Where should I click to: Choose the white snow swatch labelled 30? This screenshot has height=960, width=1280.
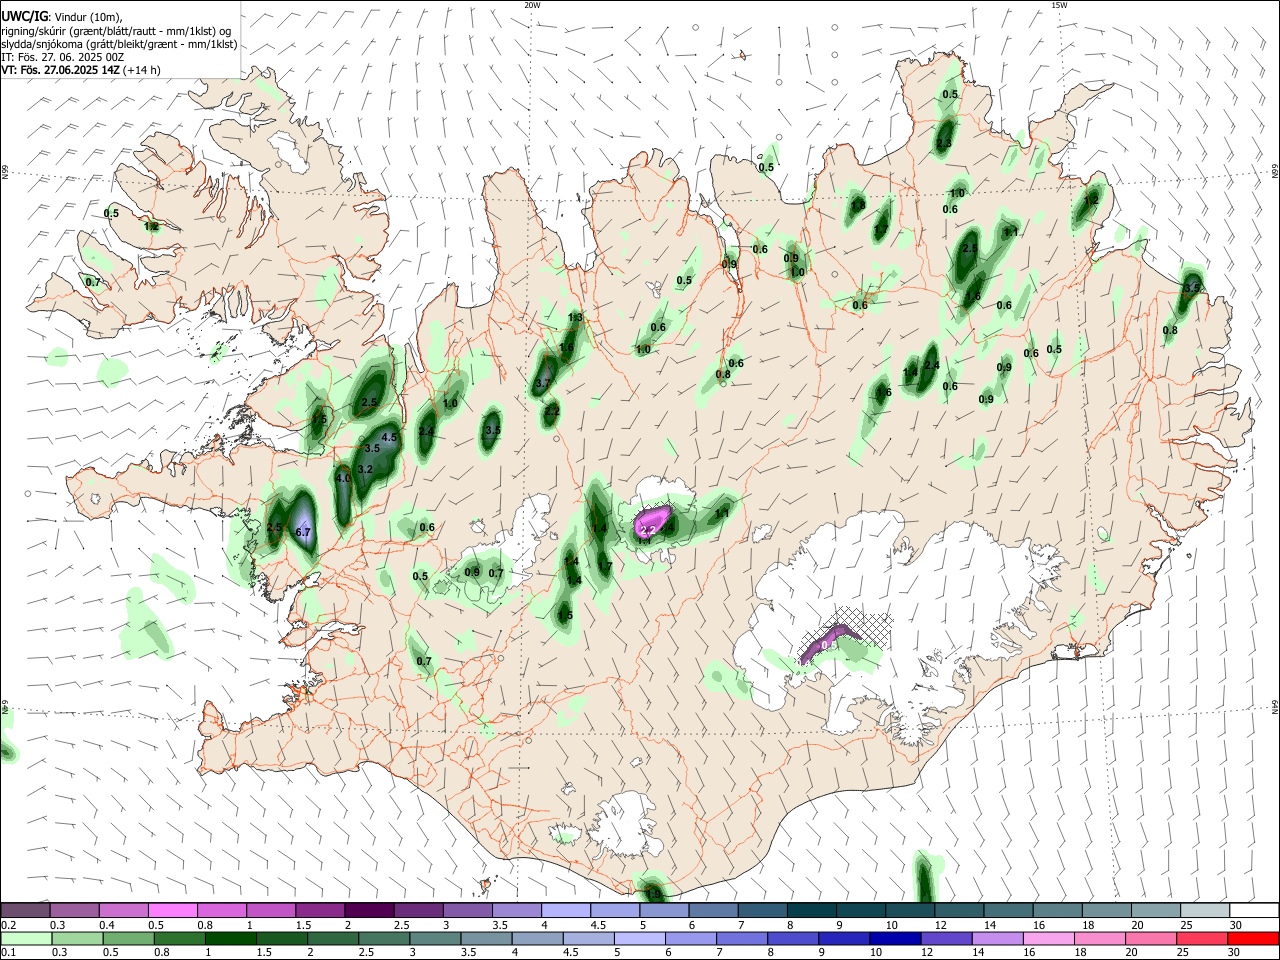point(1253,910)
